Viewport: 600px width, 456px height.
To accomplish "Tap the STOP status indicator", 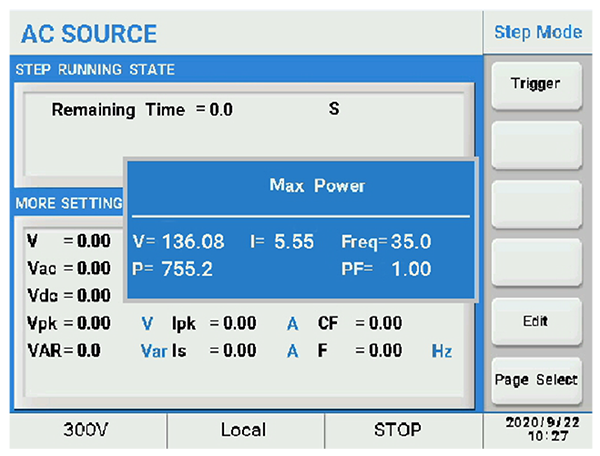I will click(398, 430).
